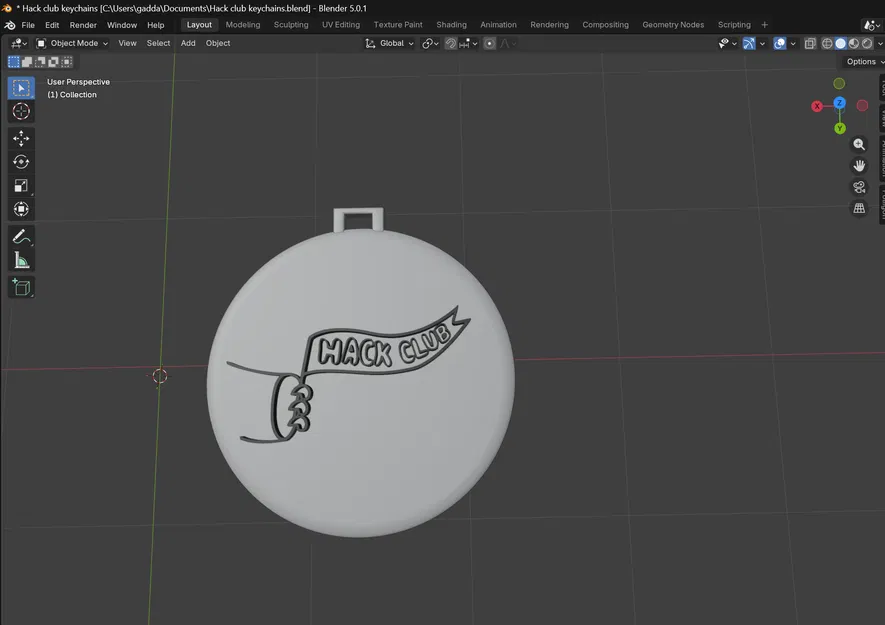The height and width of the screenshot is (625, 885).
Task: Toggle proportional editing
Action: (x=489, y=43)
